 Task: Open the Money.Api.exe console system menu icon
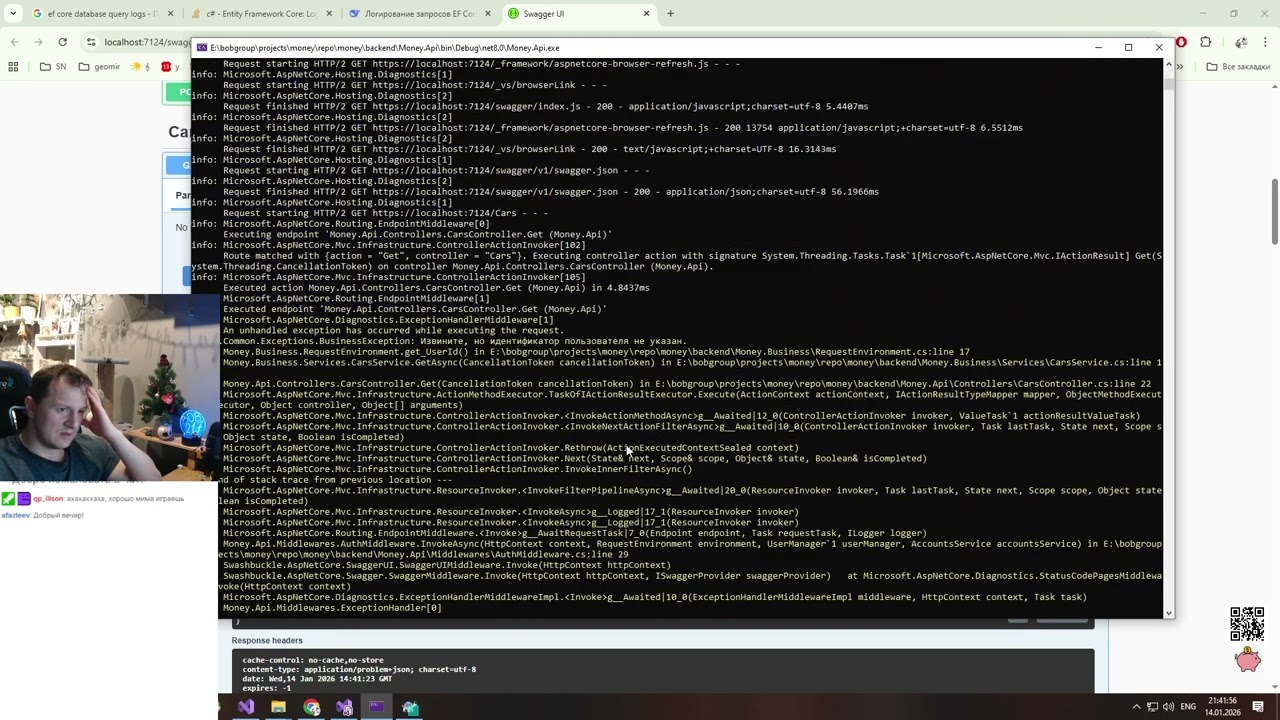click(201, 48)
